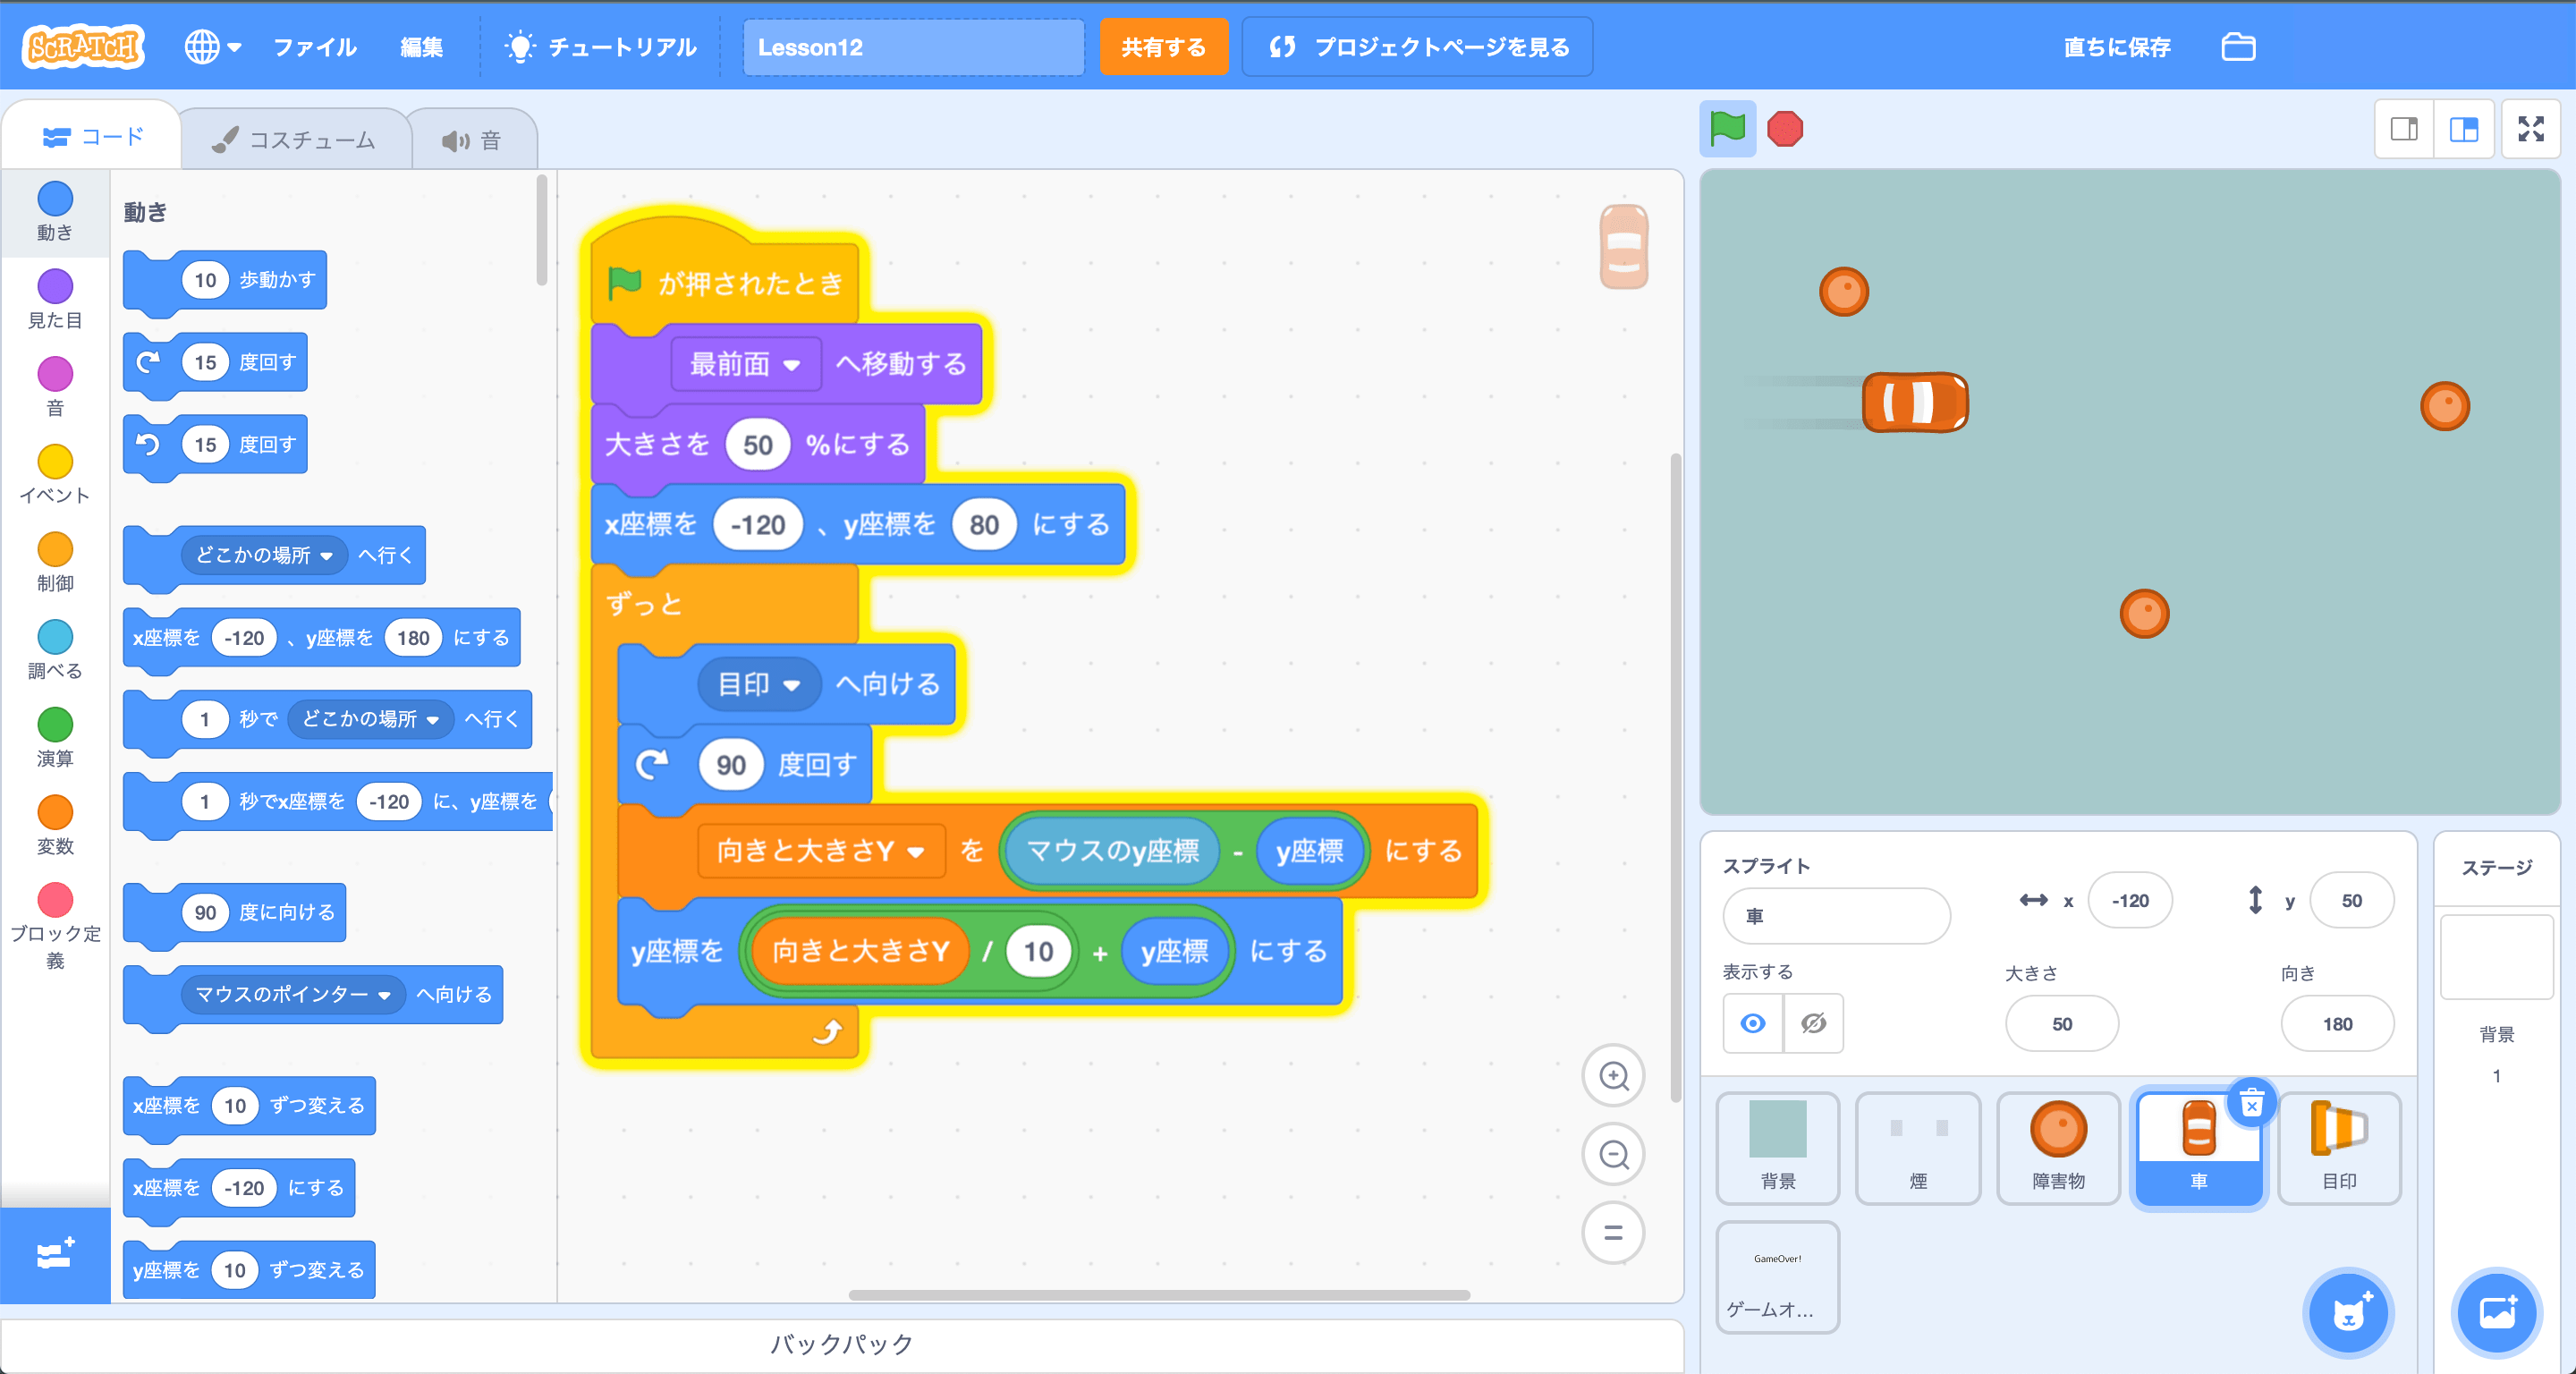Viewport: 2576px width, 1374px height.
Task: Open the 向きと大きさY variable dropdown
Action: (x=915, y=852)
